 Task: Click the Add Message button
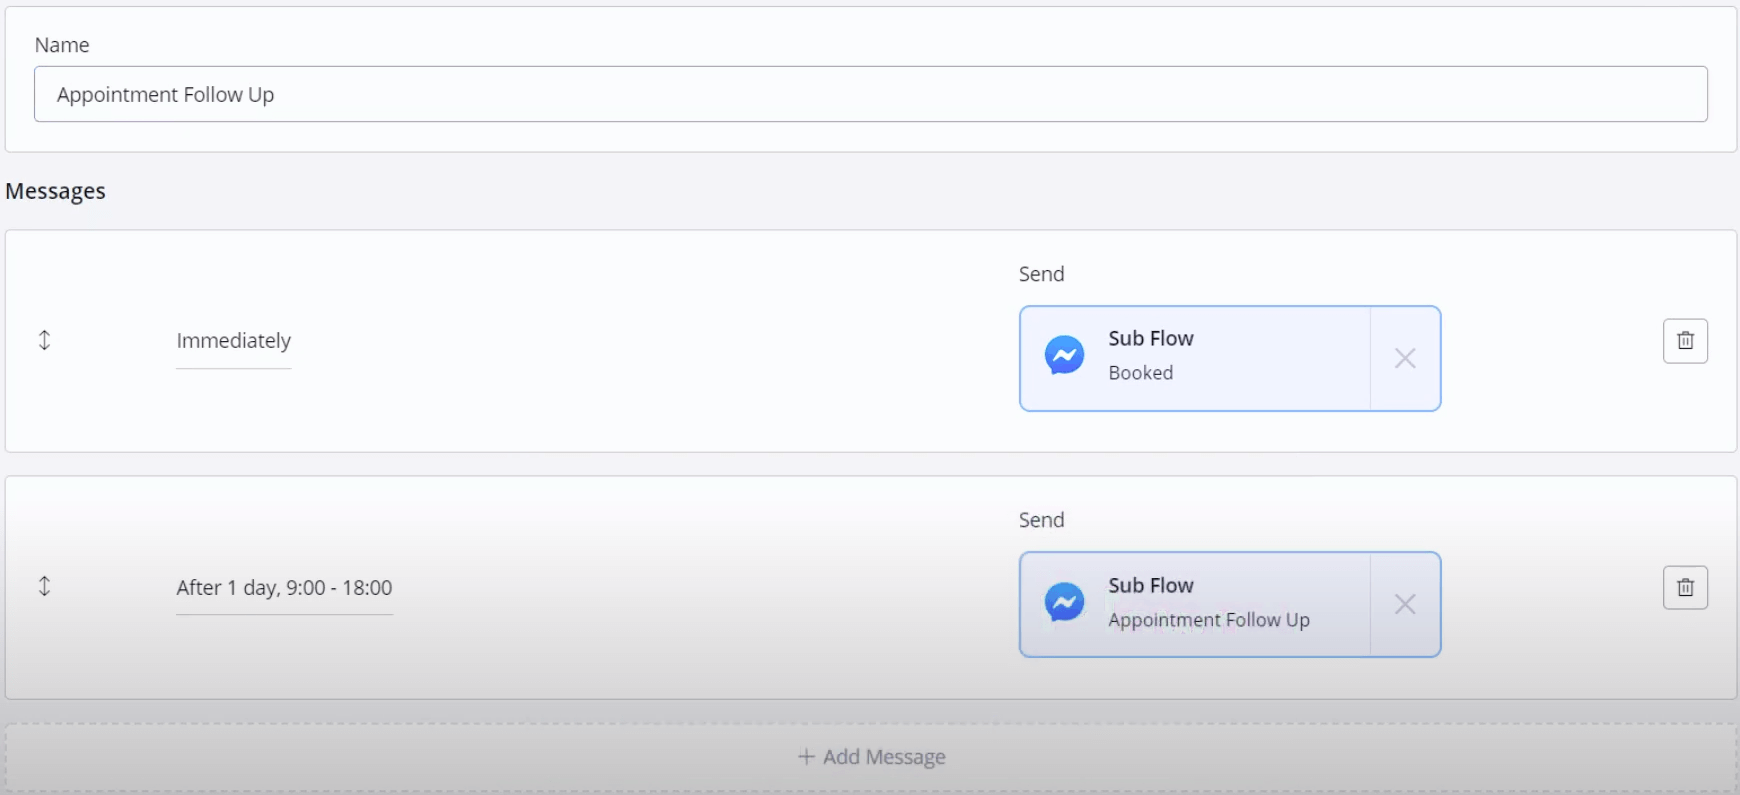pyautogui.click(x=871, y=757)
